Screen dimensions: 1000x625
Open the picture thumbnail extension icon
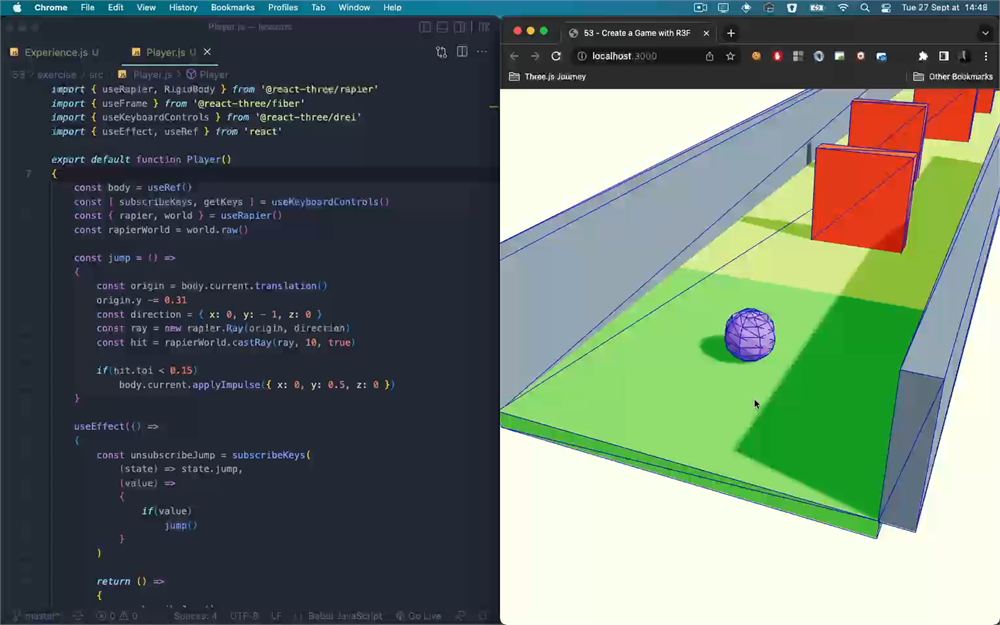point(839,56)
